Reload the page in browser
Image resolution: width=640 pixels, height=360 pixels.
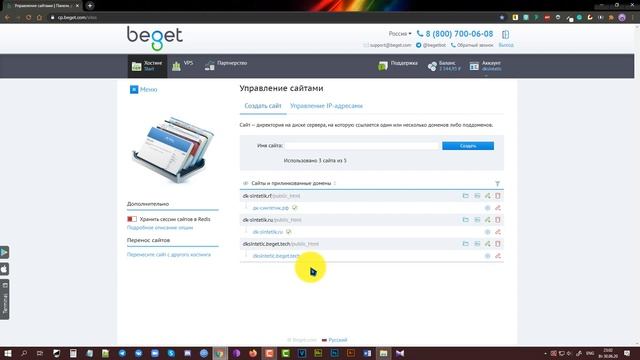click(x=28, y=18)
